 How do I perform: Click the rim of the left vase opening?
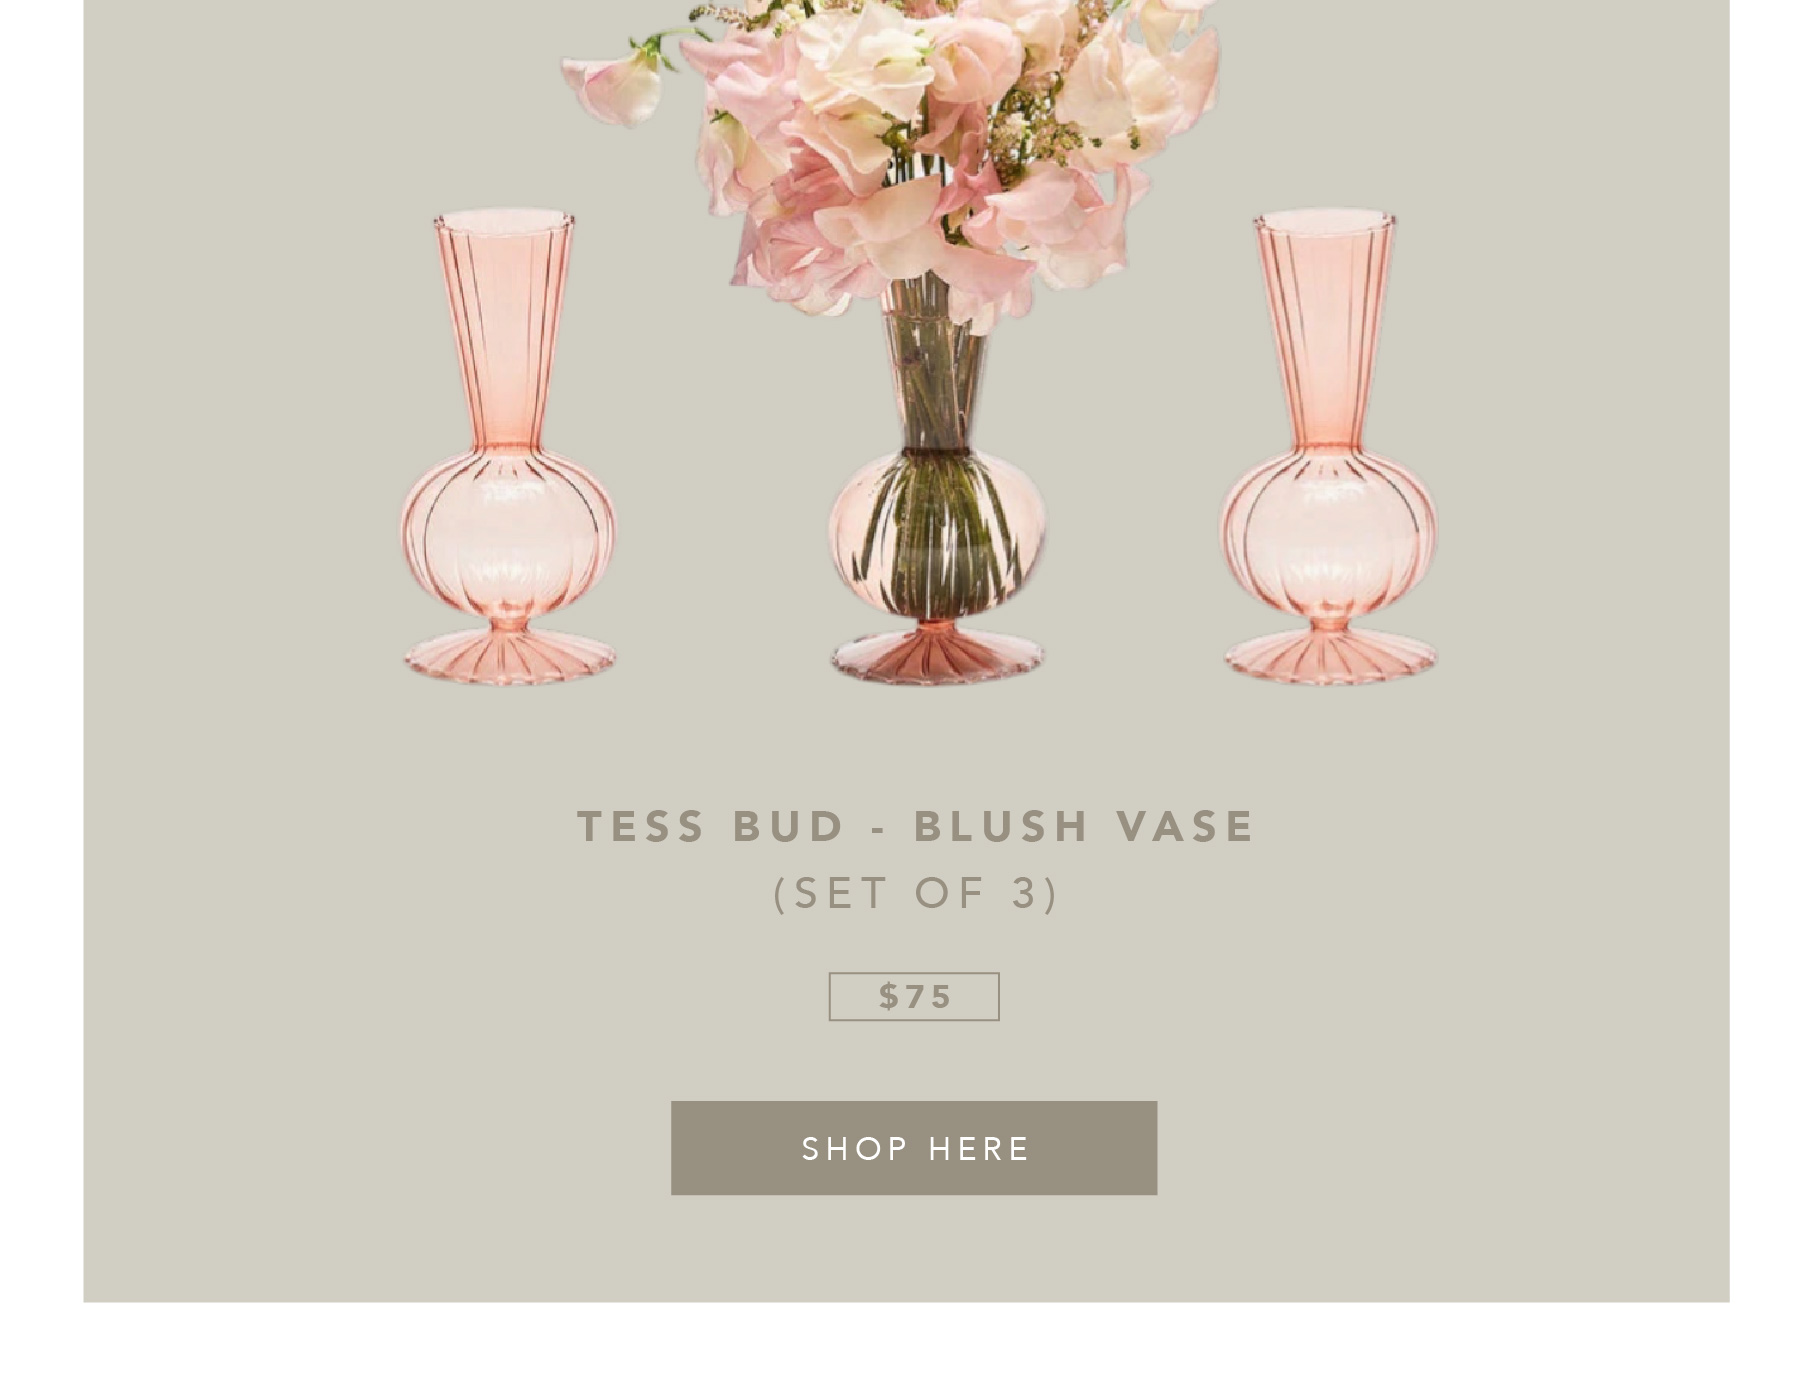(503, 219)
